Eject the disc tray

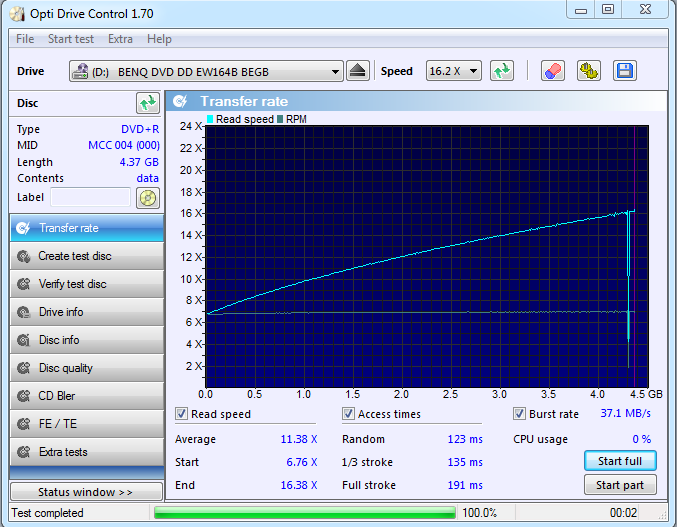[358, 71]
